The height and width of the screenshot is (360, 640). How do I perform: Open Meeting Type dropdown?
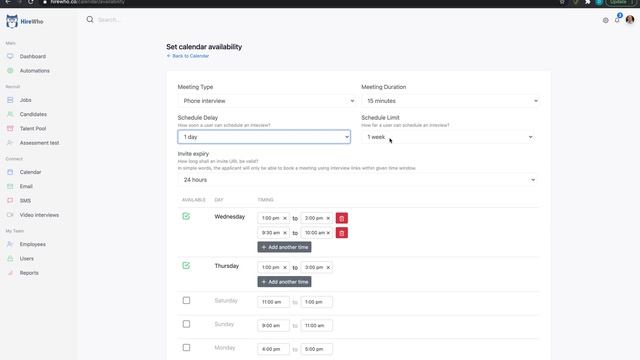pos(267,101)
